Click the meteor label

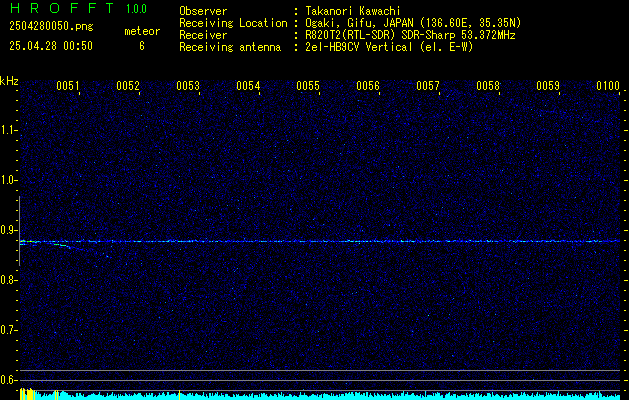pos(142,31)
